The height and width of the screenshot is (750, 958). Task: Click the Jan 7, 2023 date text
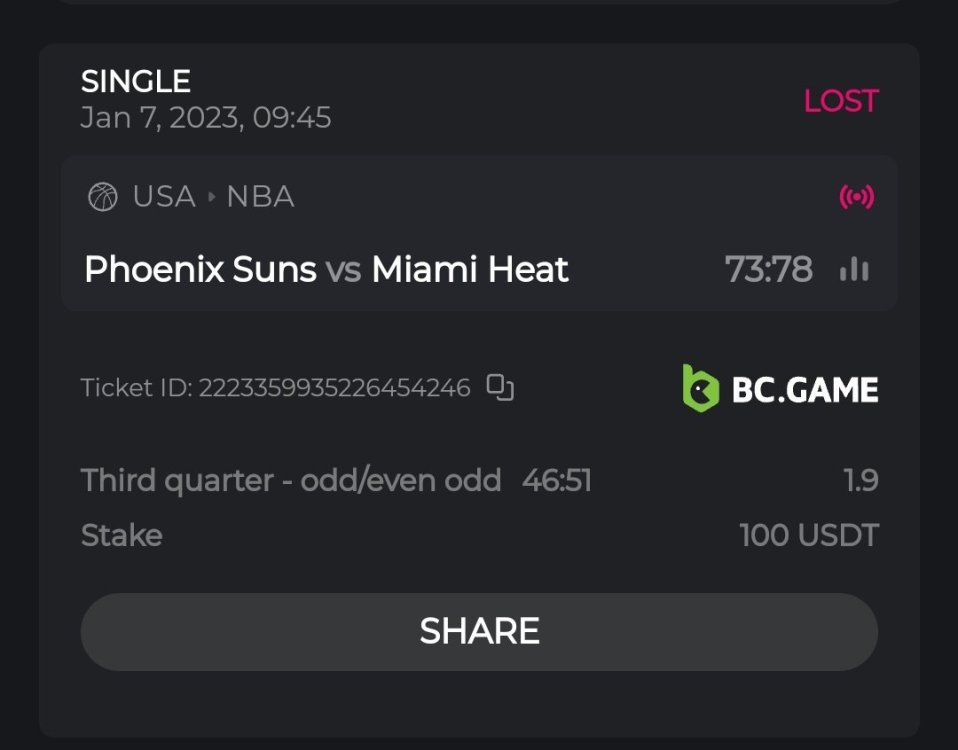pyautogui.click(x=205, y=118)
